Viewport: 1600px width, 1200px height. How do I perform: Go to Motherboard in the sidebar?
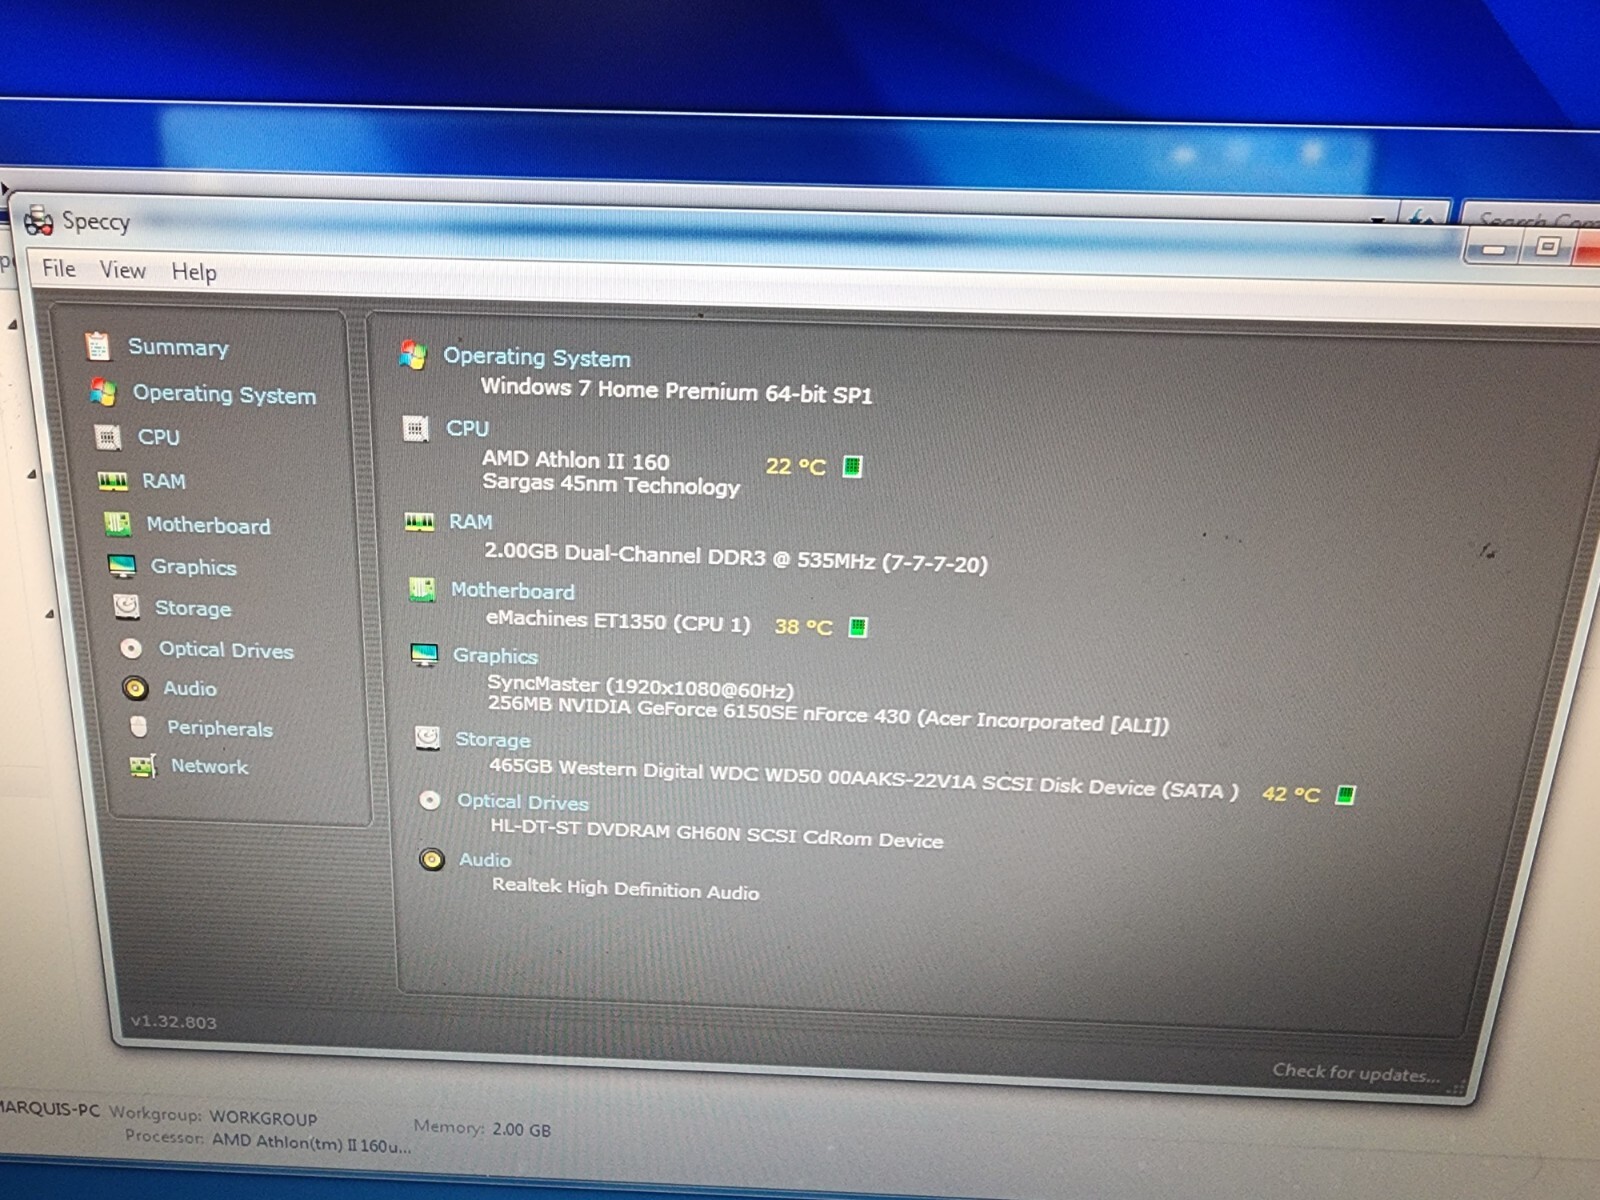tap(208, 525)
